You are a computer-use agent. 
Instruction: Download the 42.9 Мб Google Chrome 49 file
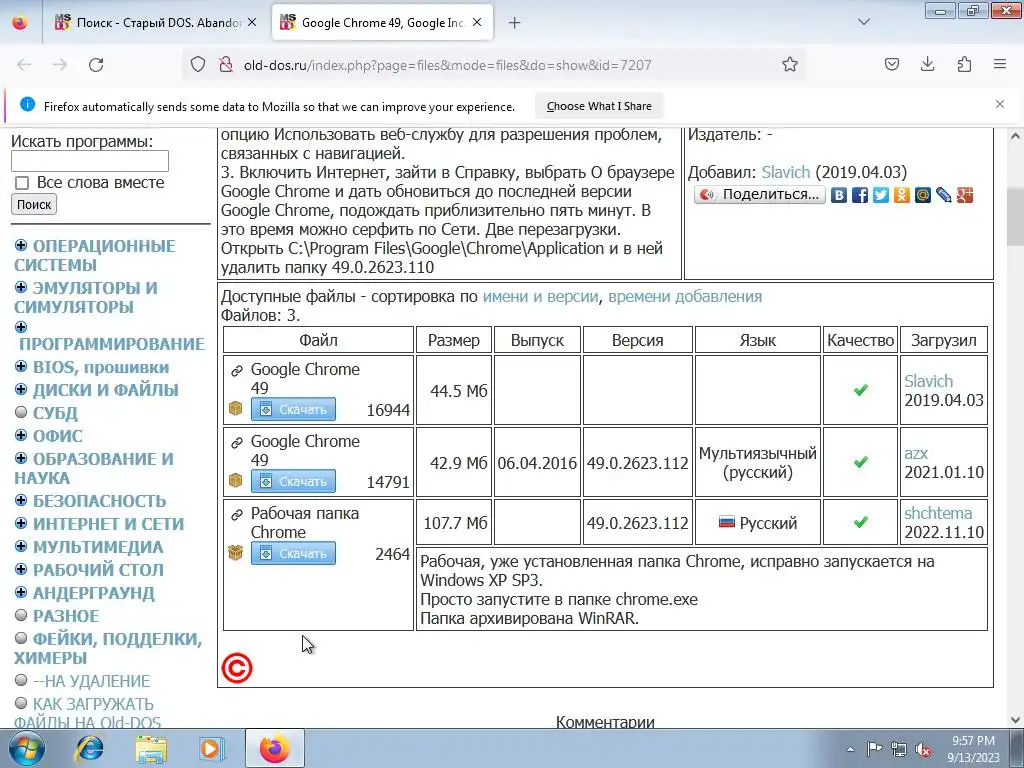(x=293, y=481)
